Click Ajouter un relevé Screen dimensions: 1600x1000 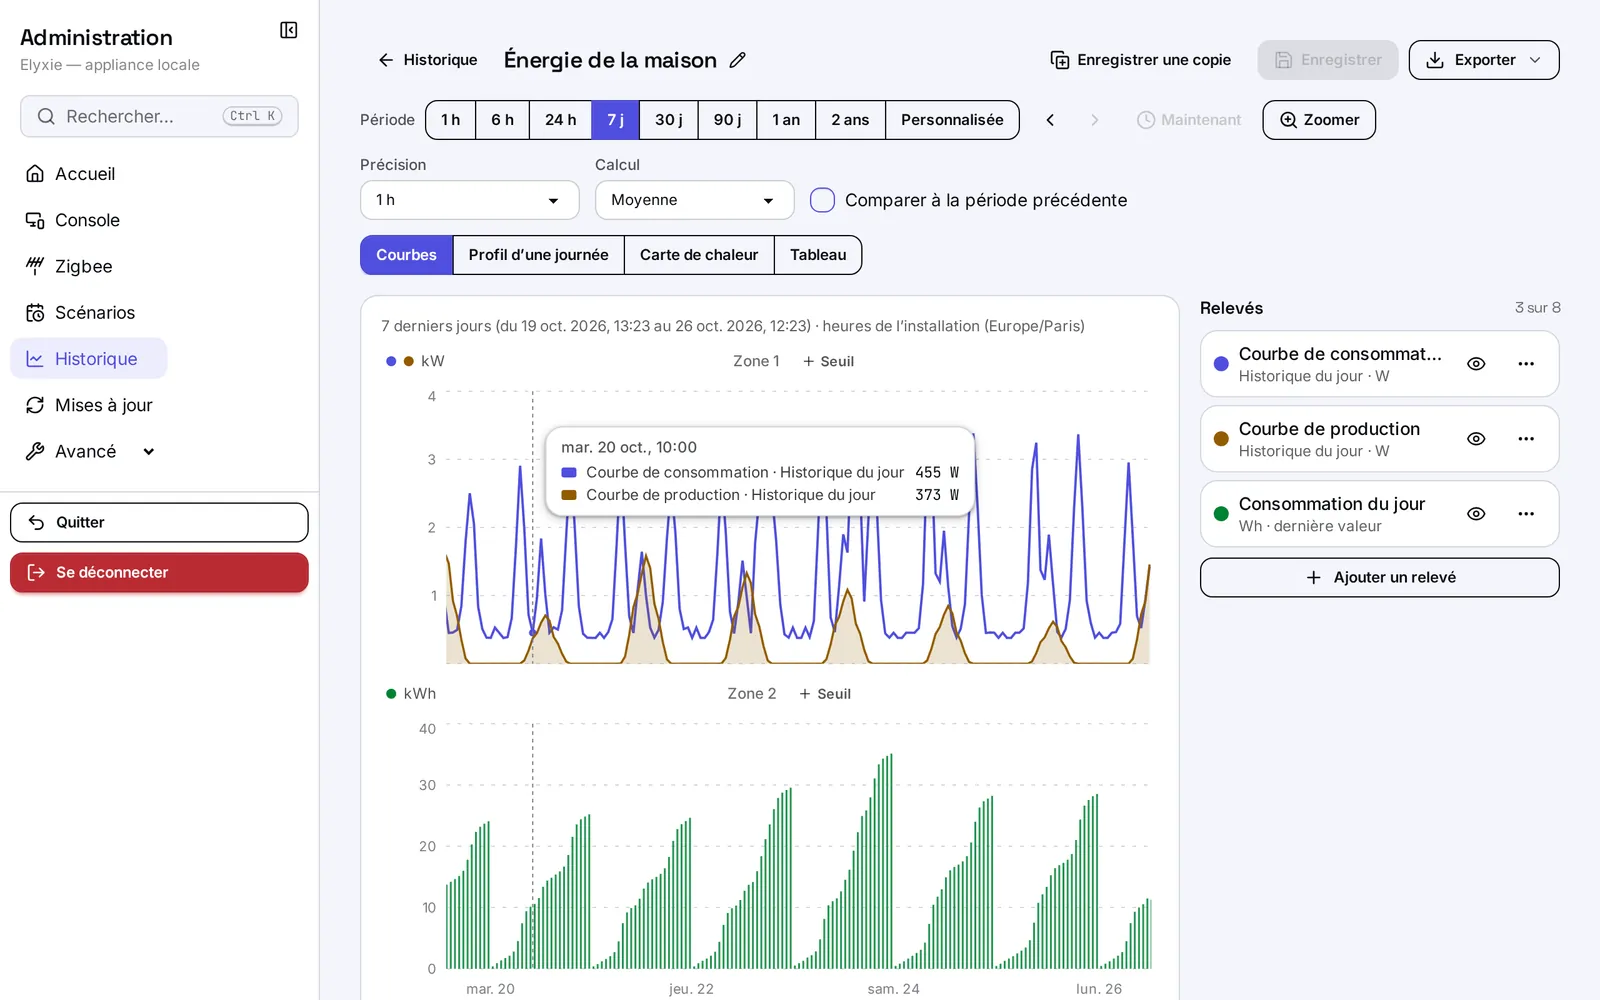point(1380,578)
